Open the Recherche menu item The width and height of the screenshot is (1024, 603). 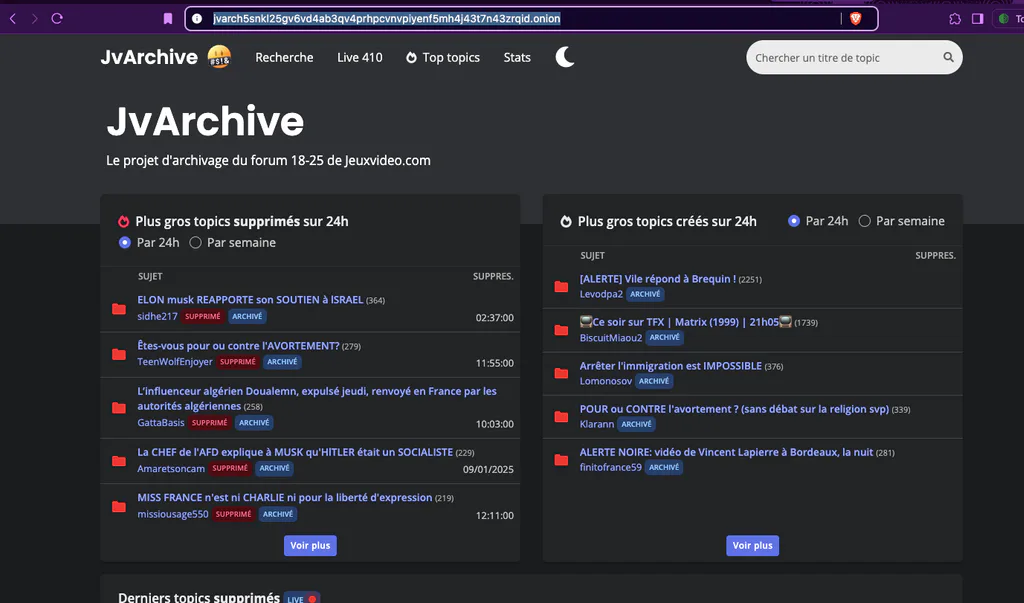pos(284,57)
